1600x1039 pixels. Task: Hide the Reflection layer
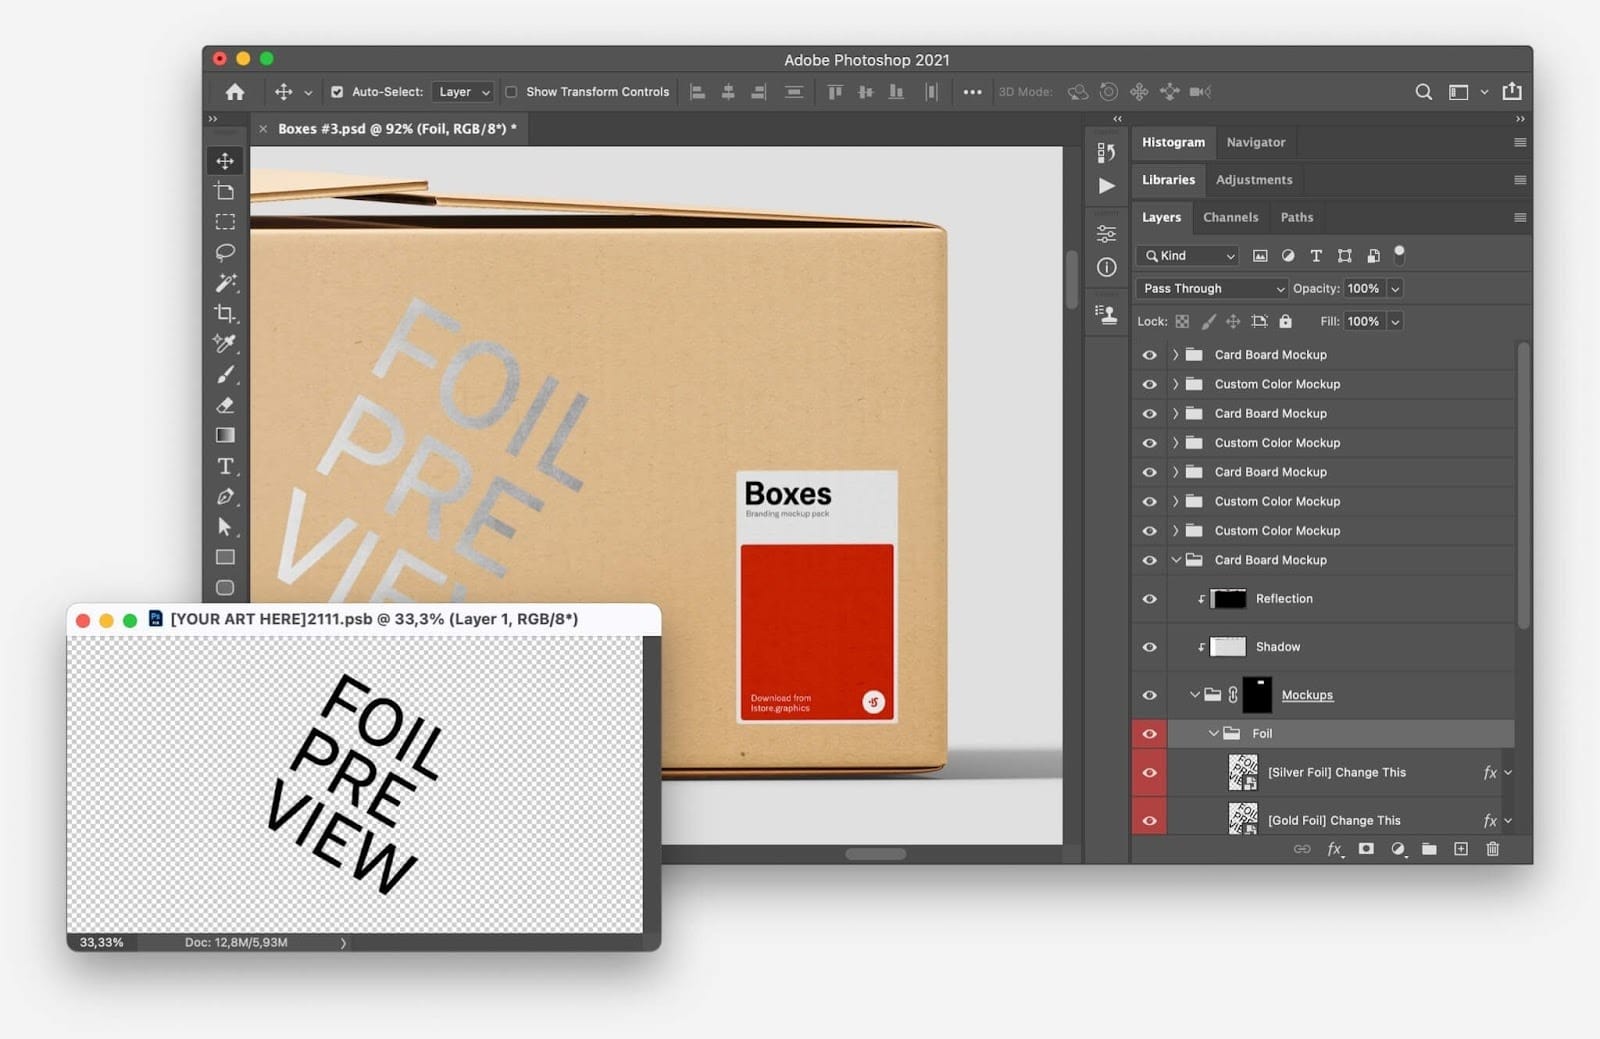pyautogui.click(x=1149, y=599)
